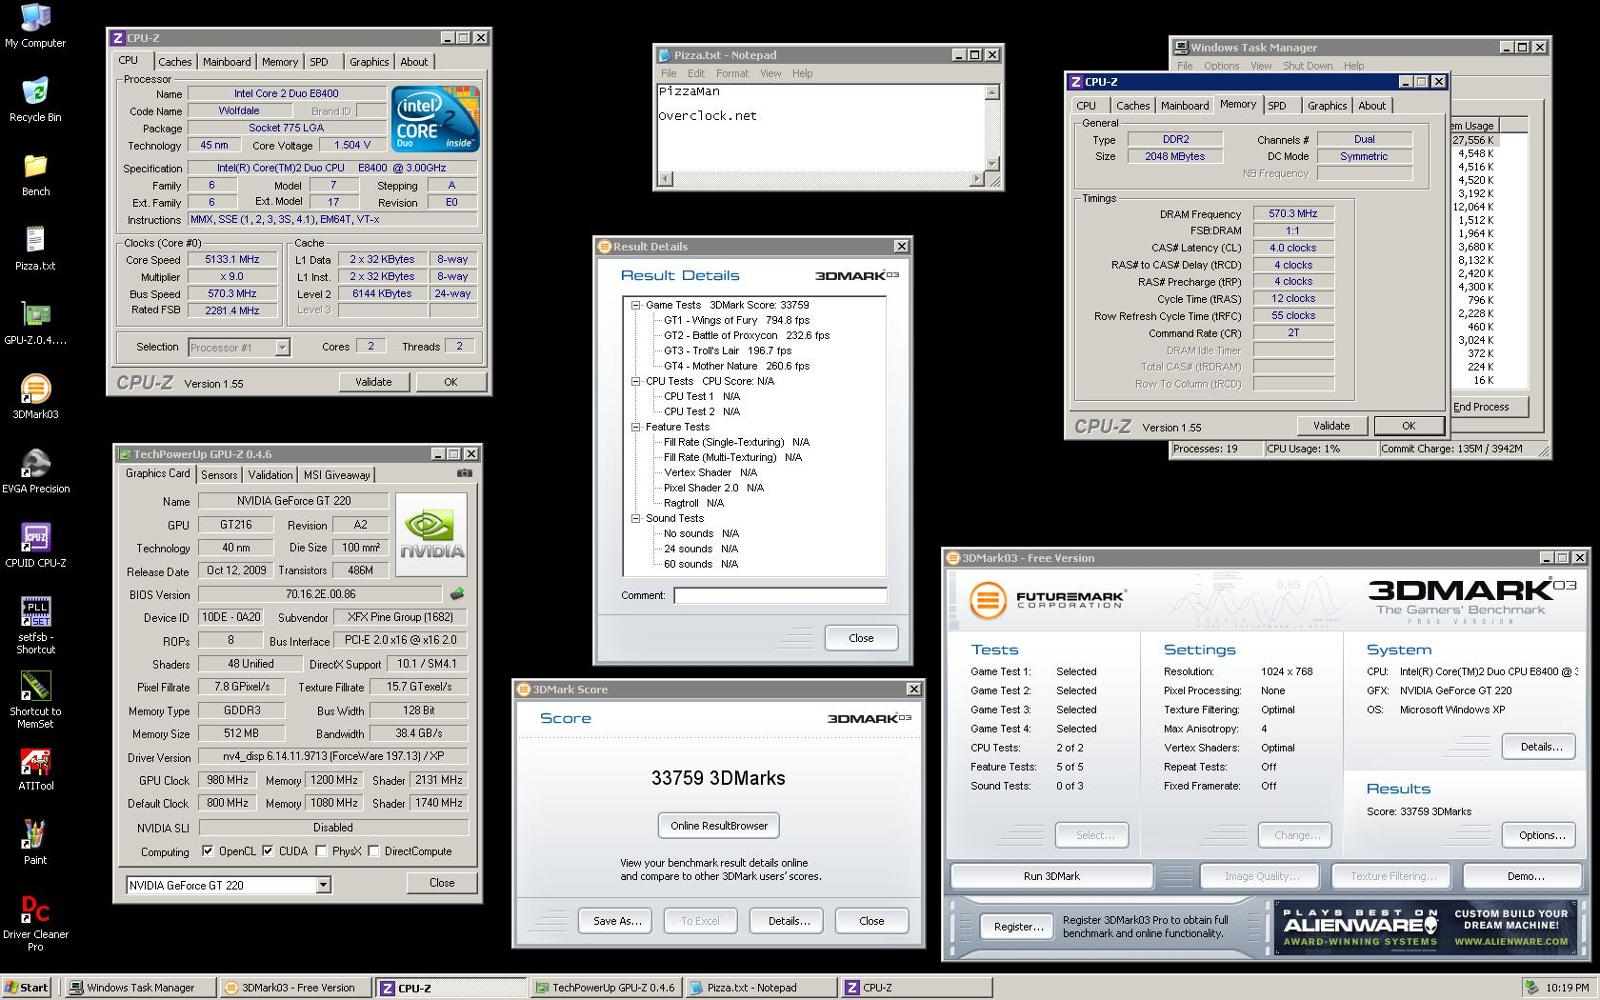This screenshot has width=1600, height=1000.
Task: Open Sensors tab in GPU-Z
Action: [x=219, y=475]
